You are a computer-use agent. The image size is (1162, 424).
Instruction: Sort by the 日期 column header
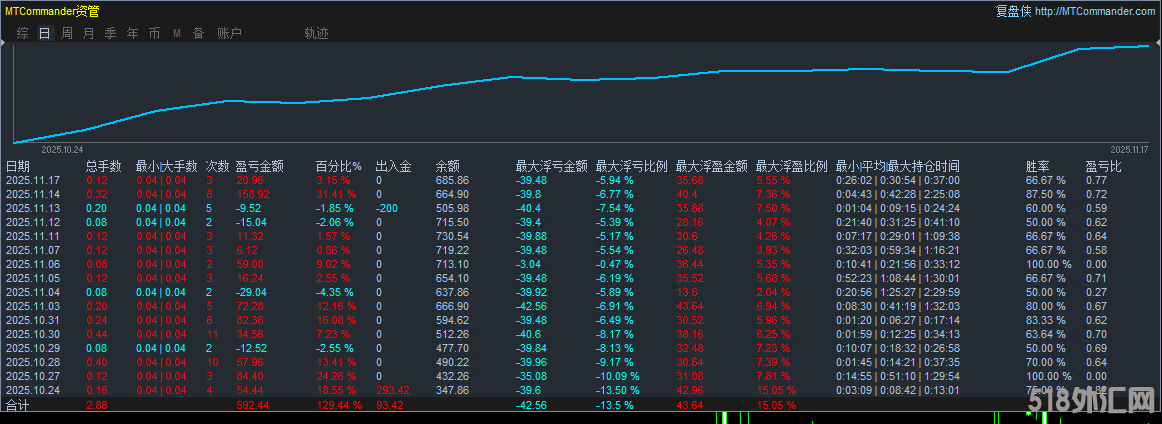click(x=18, y=167)
